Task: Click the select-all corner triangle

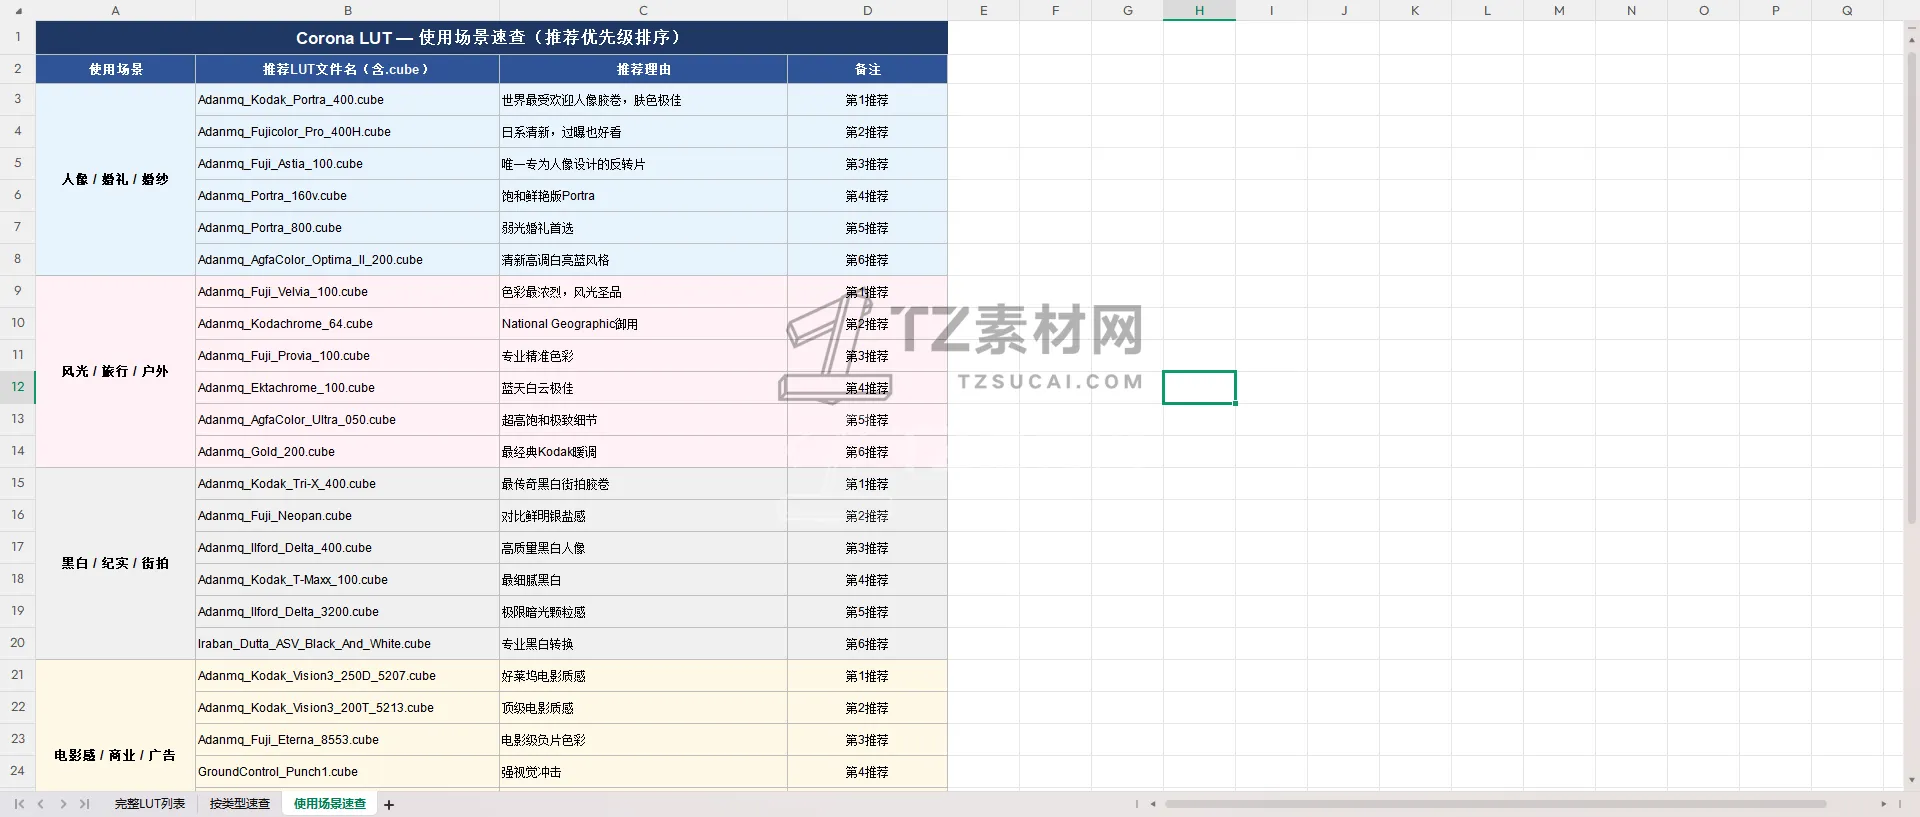Action: click(18, 11)
